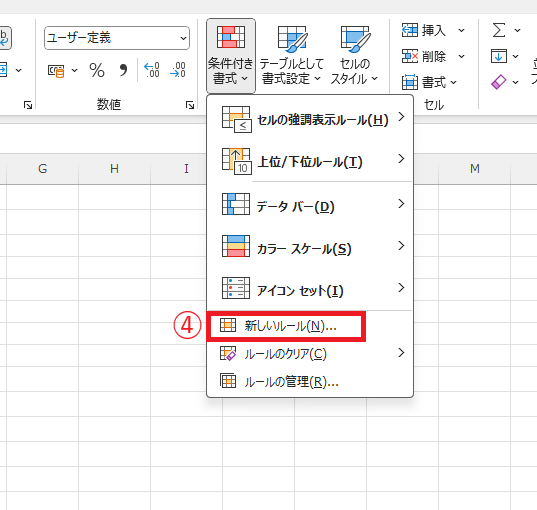
Task: Click the 新しいルール grid icon
Action: (x=228, y=325)
